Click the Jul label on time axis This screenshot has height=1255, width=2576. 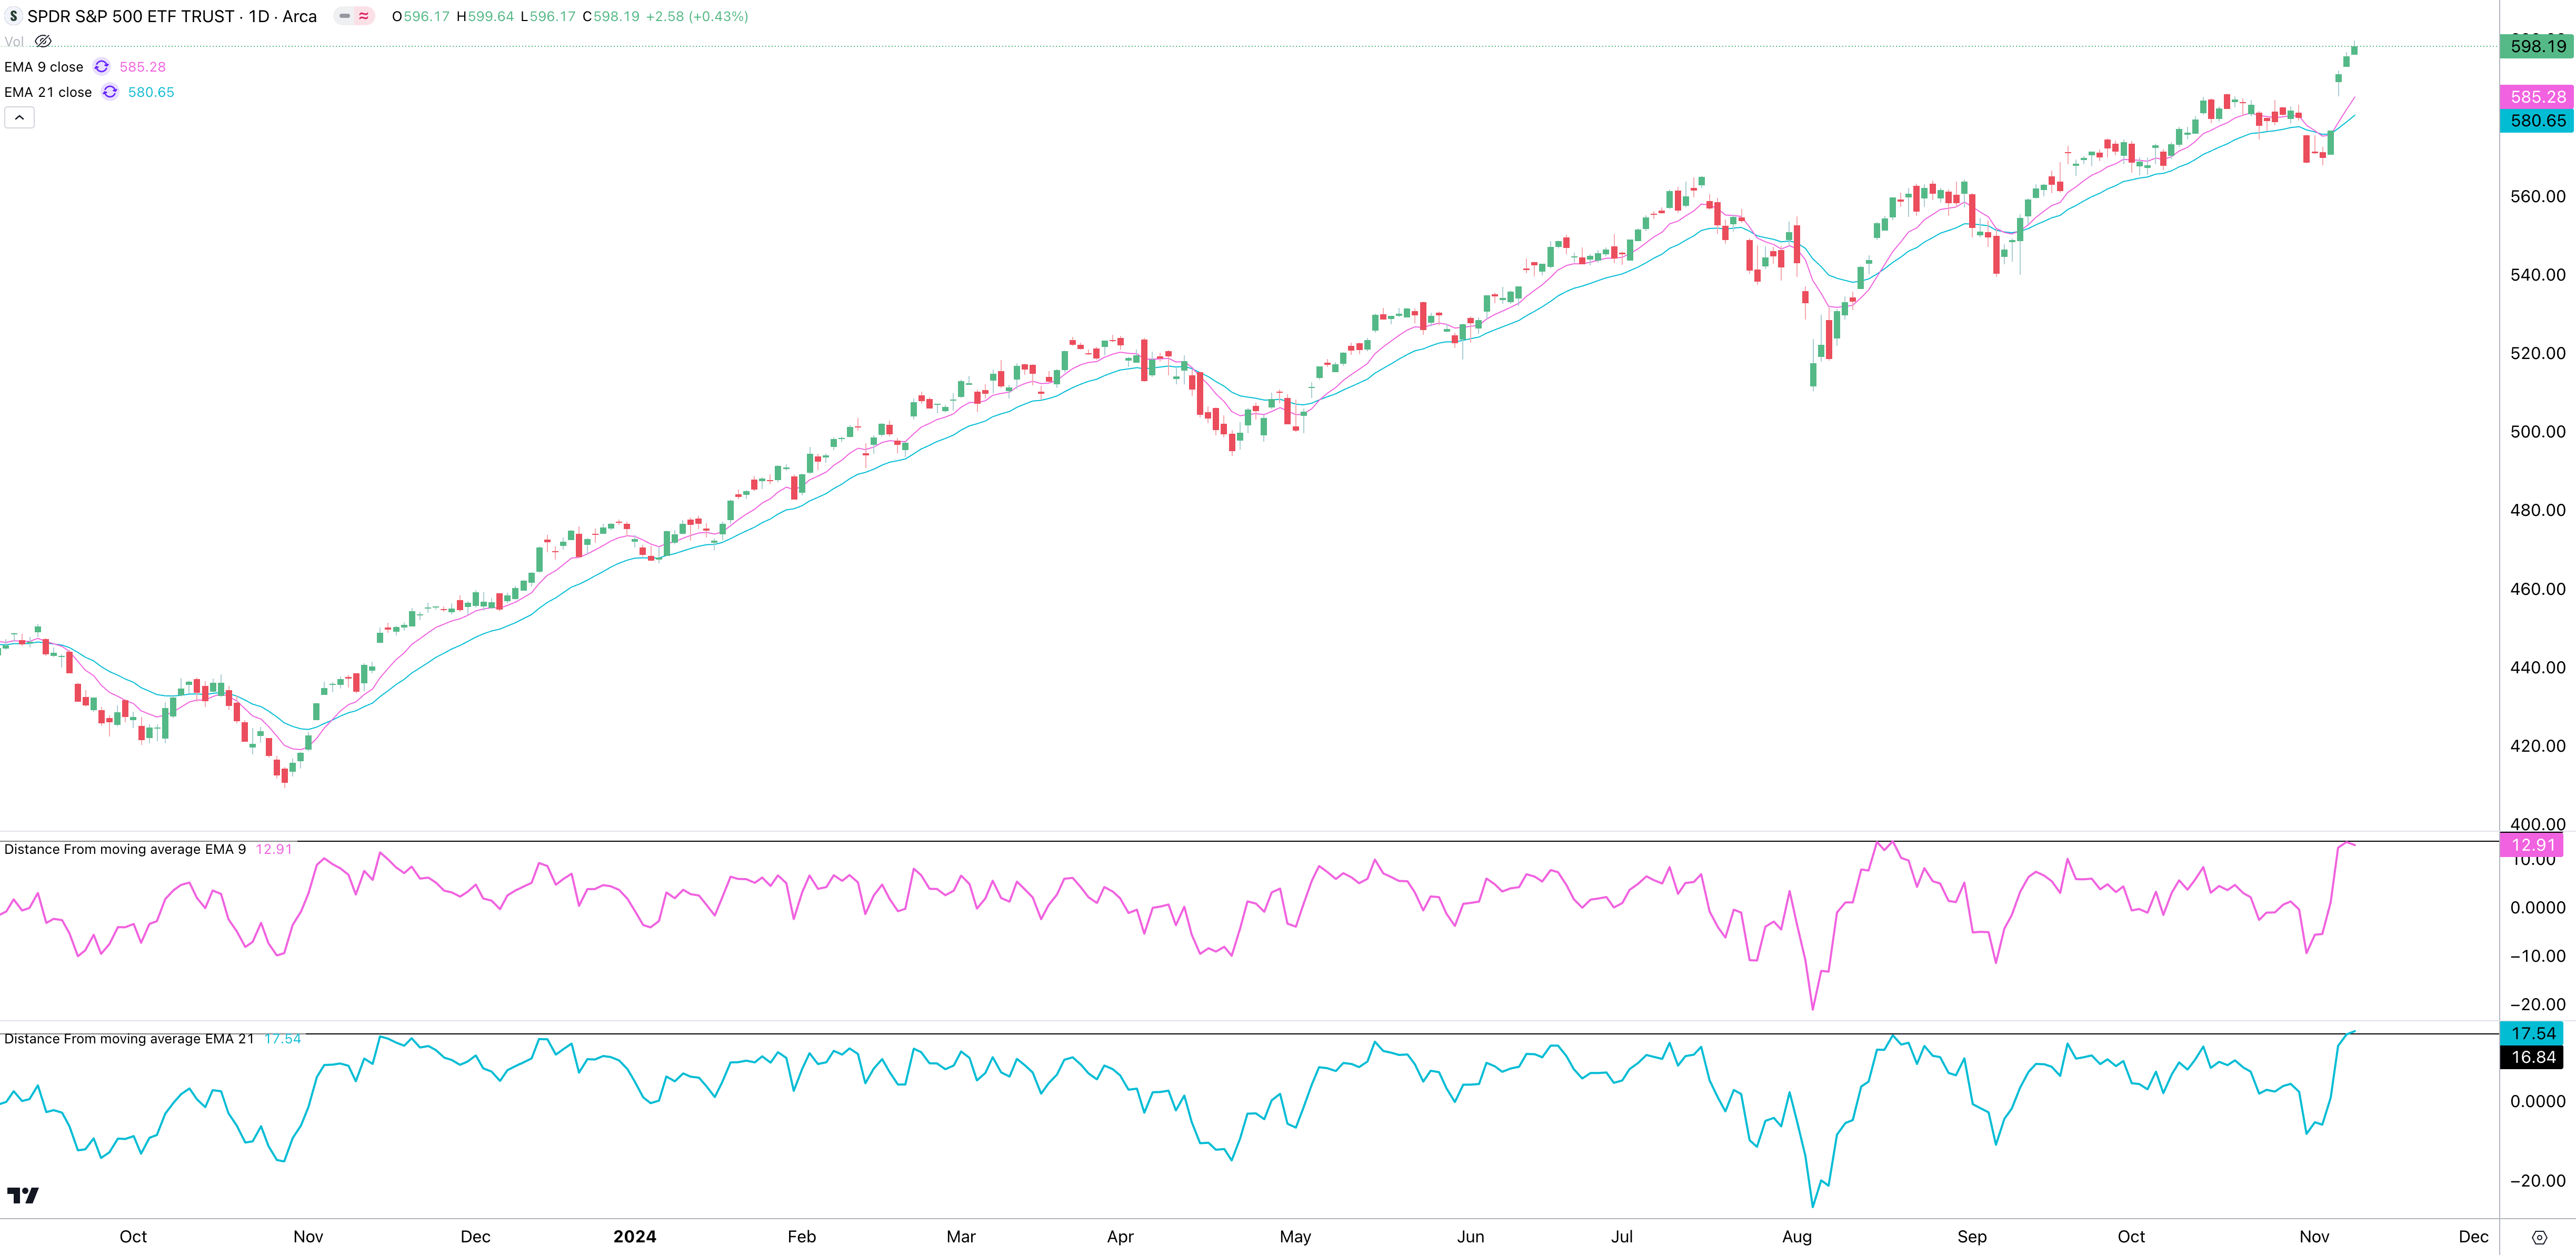pyautogui.click(x=1622, y=1236)
